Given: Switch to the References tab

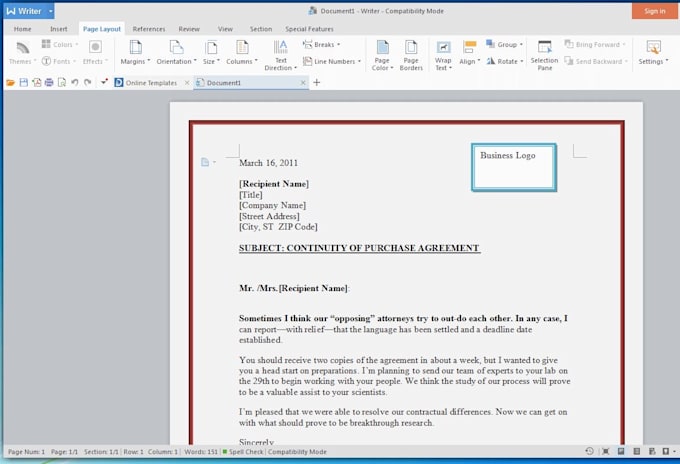Looking at the screenshot, I should (149, 29).
